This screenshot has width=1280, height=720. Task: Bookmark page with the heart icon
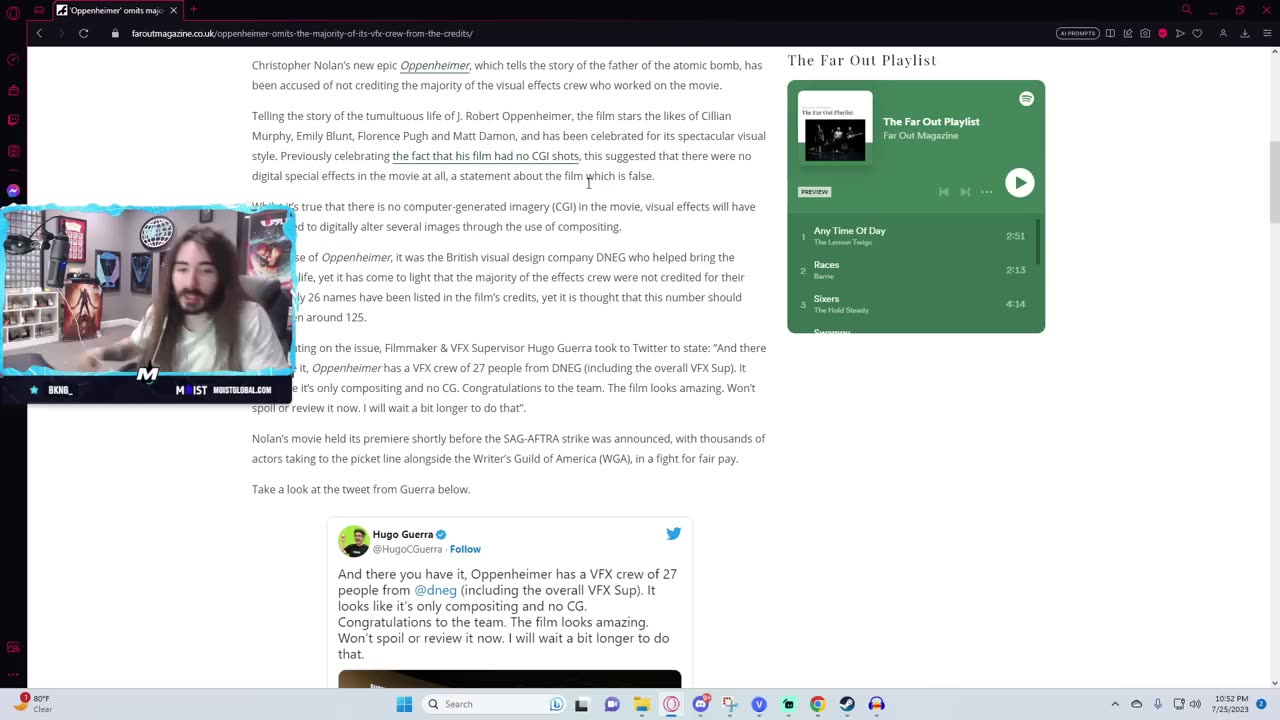(1197, 33)
